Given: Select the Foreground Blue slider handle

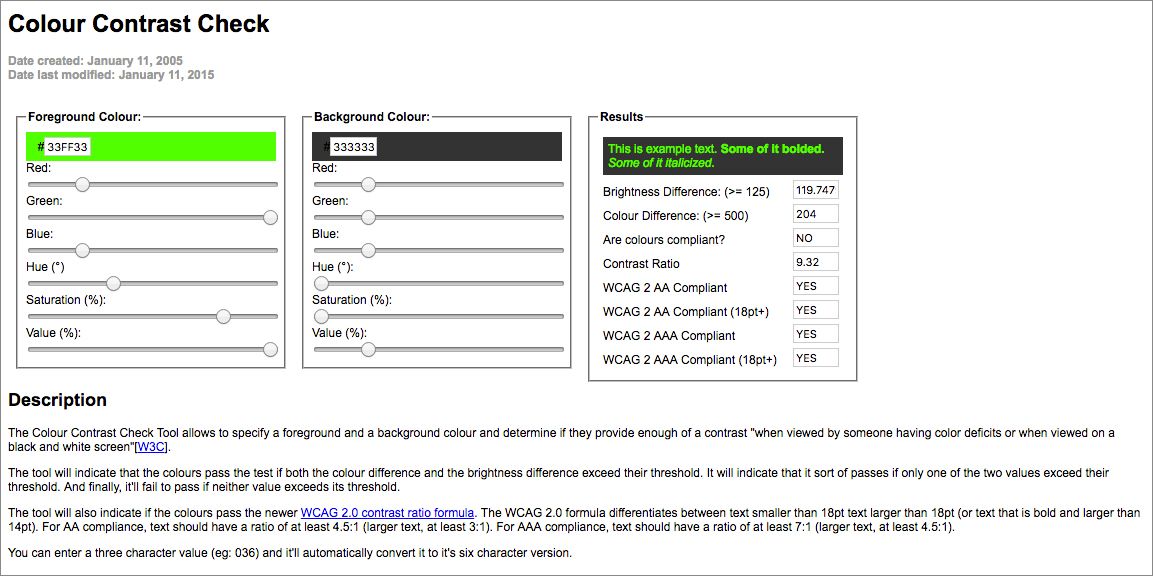Looking at the screenshot, I should point(82,251).
